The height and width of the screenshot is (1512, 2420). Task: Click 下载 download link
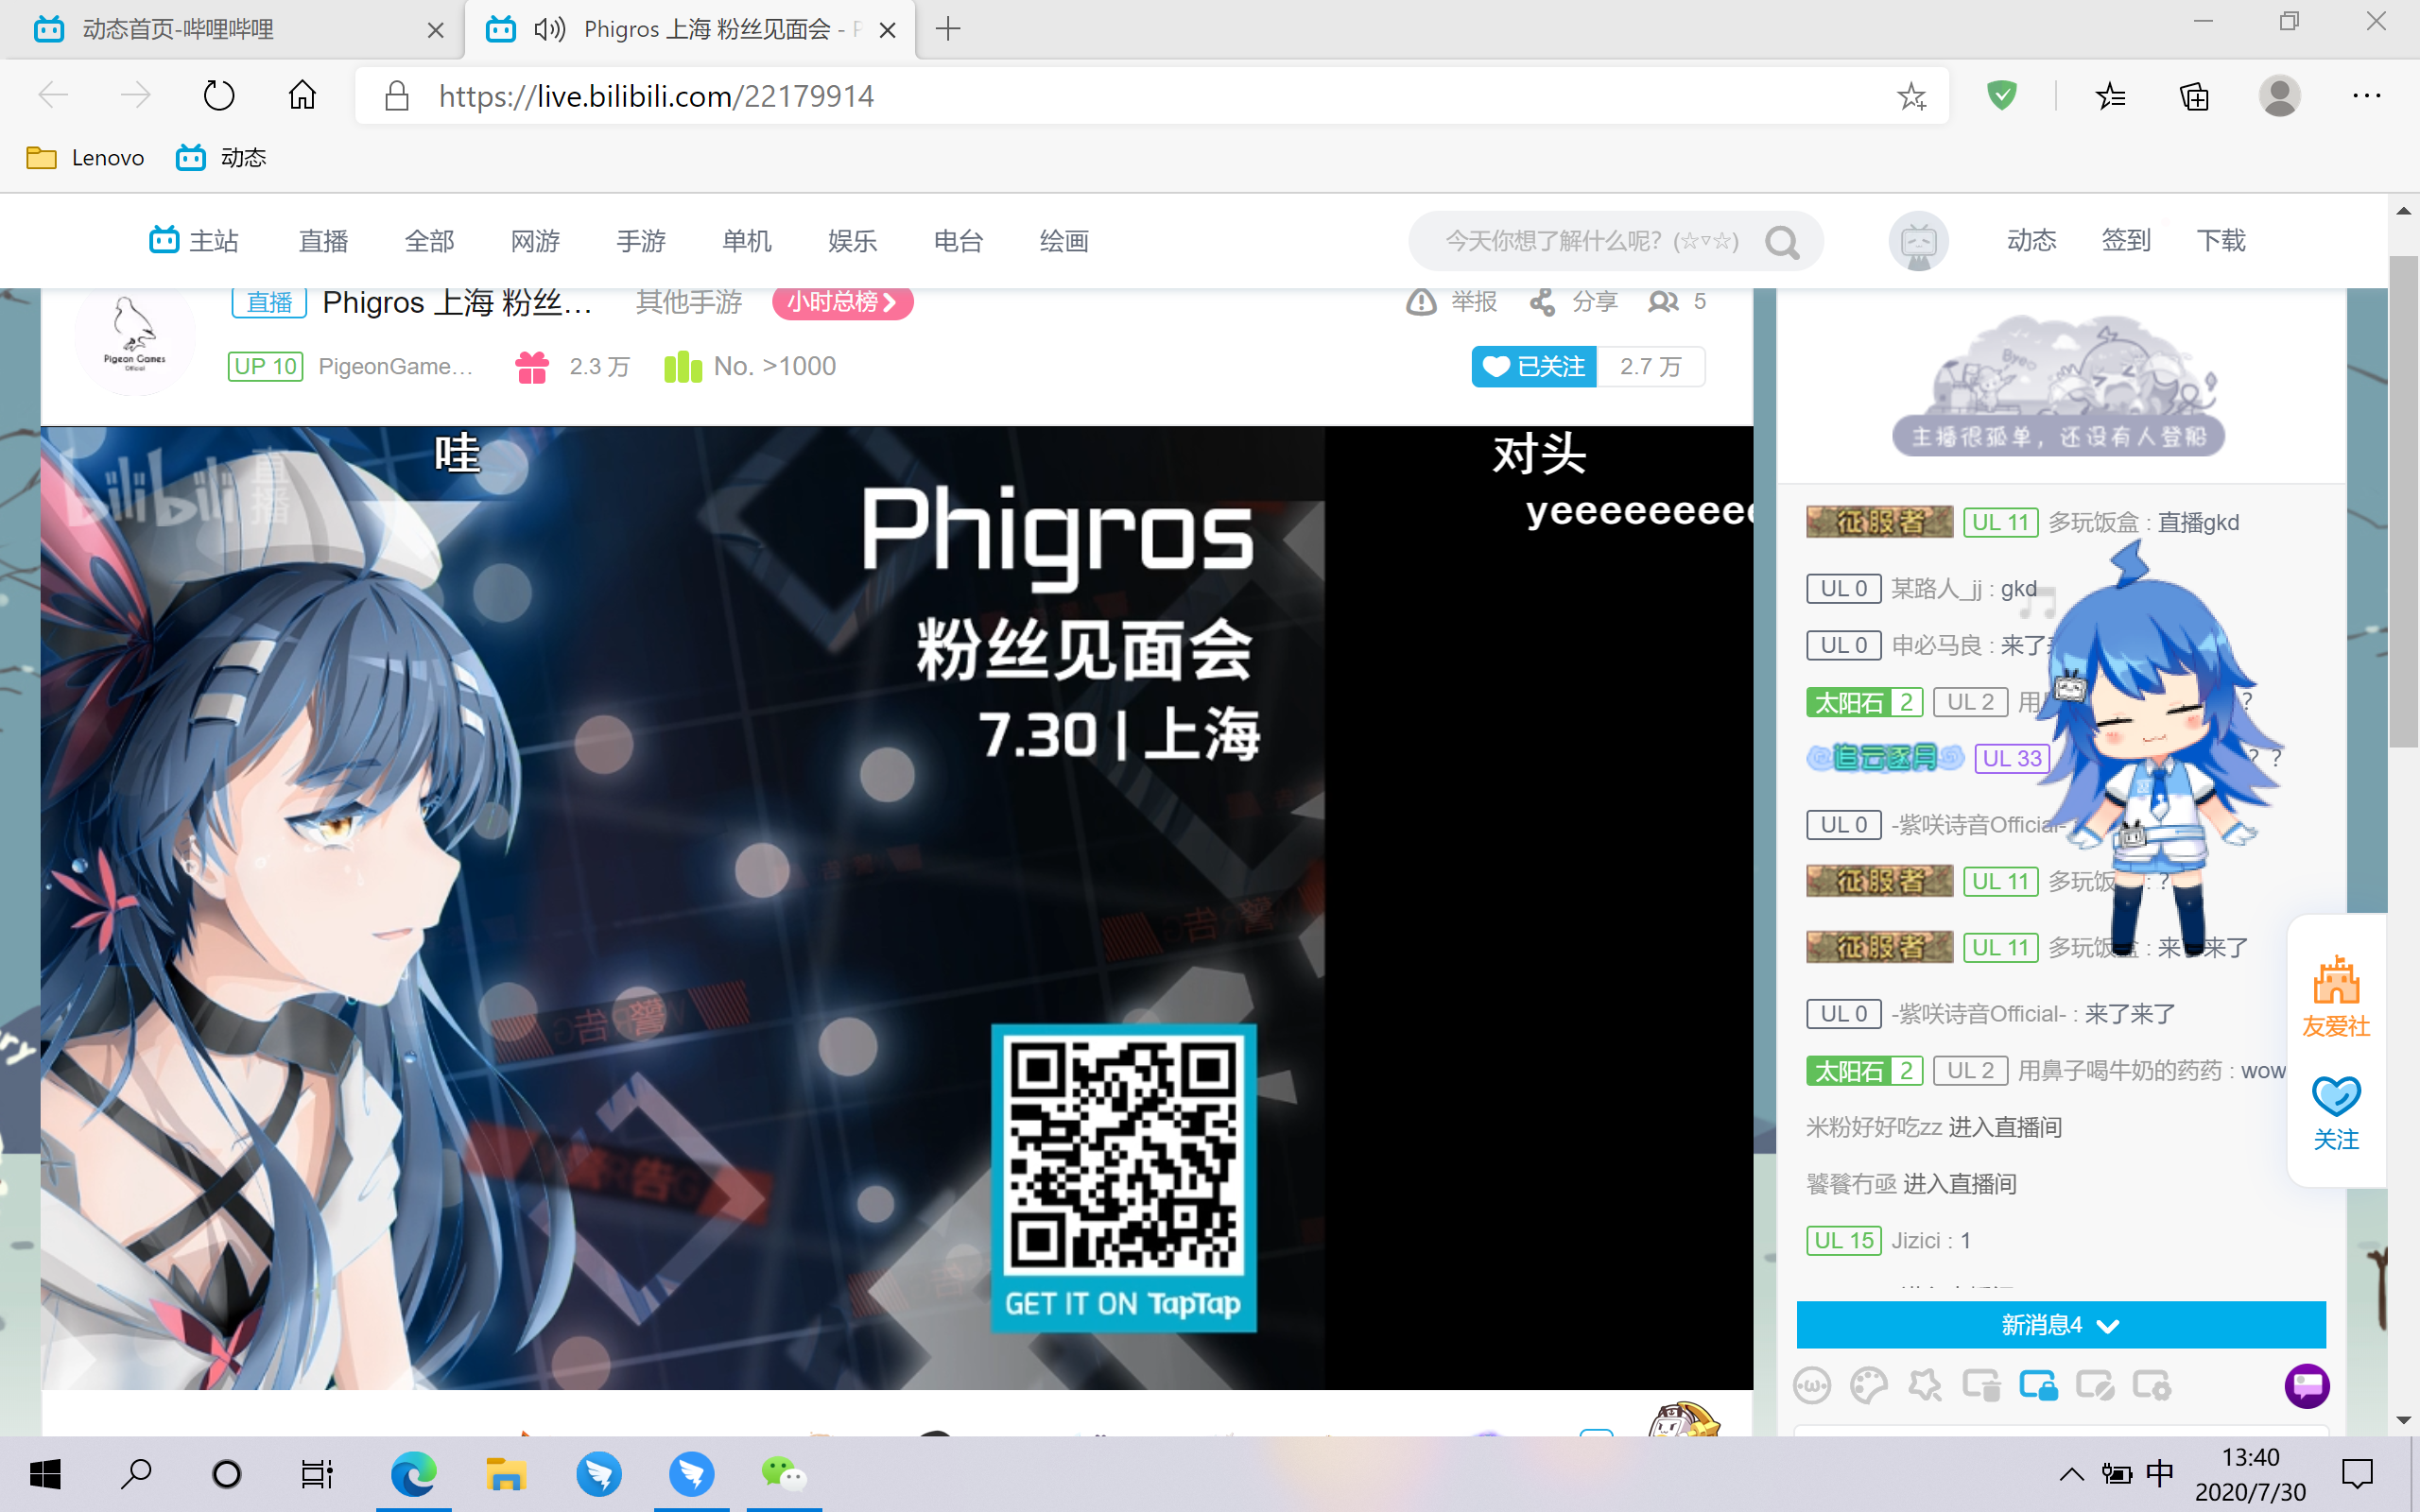(x=2221, y=241)
